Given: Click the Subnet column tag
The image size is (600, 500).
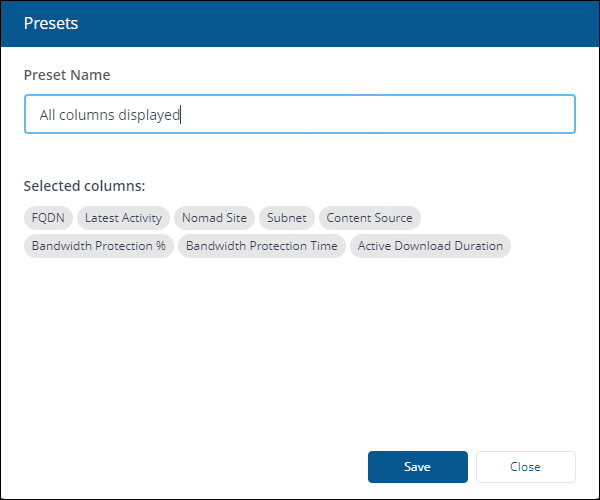Looking at the screenshot, I should [287, 218].
